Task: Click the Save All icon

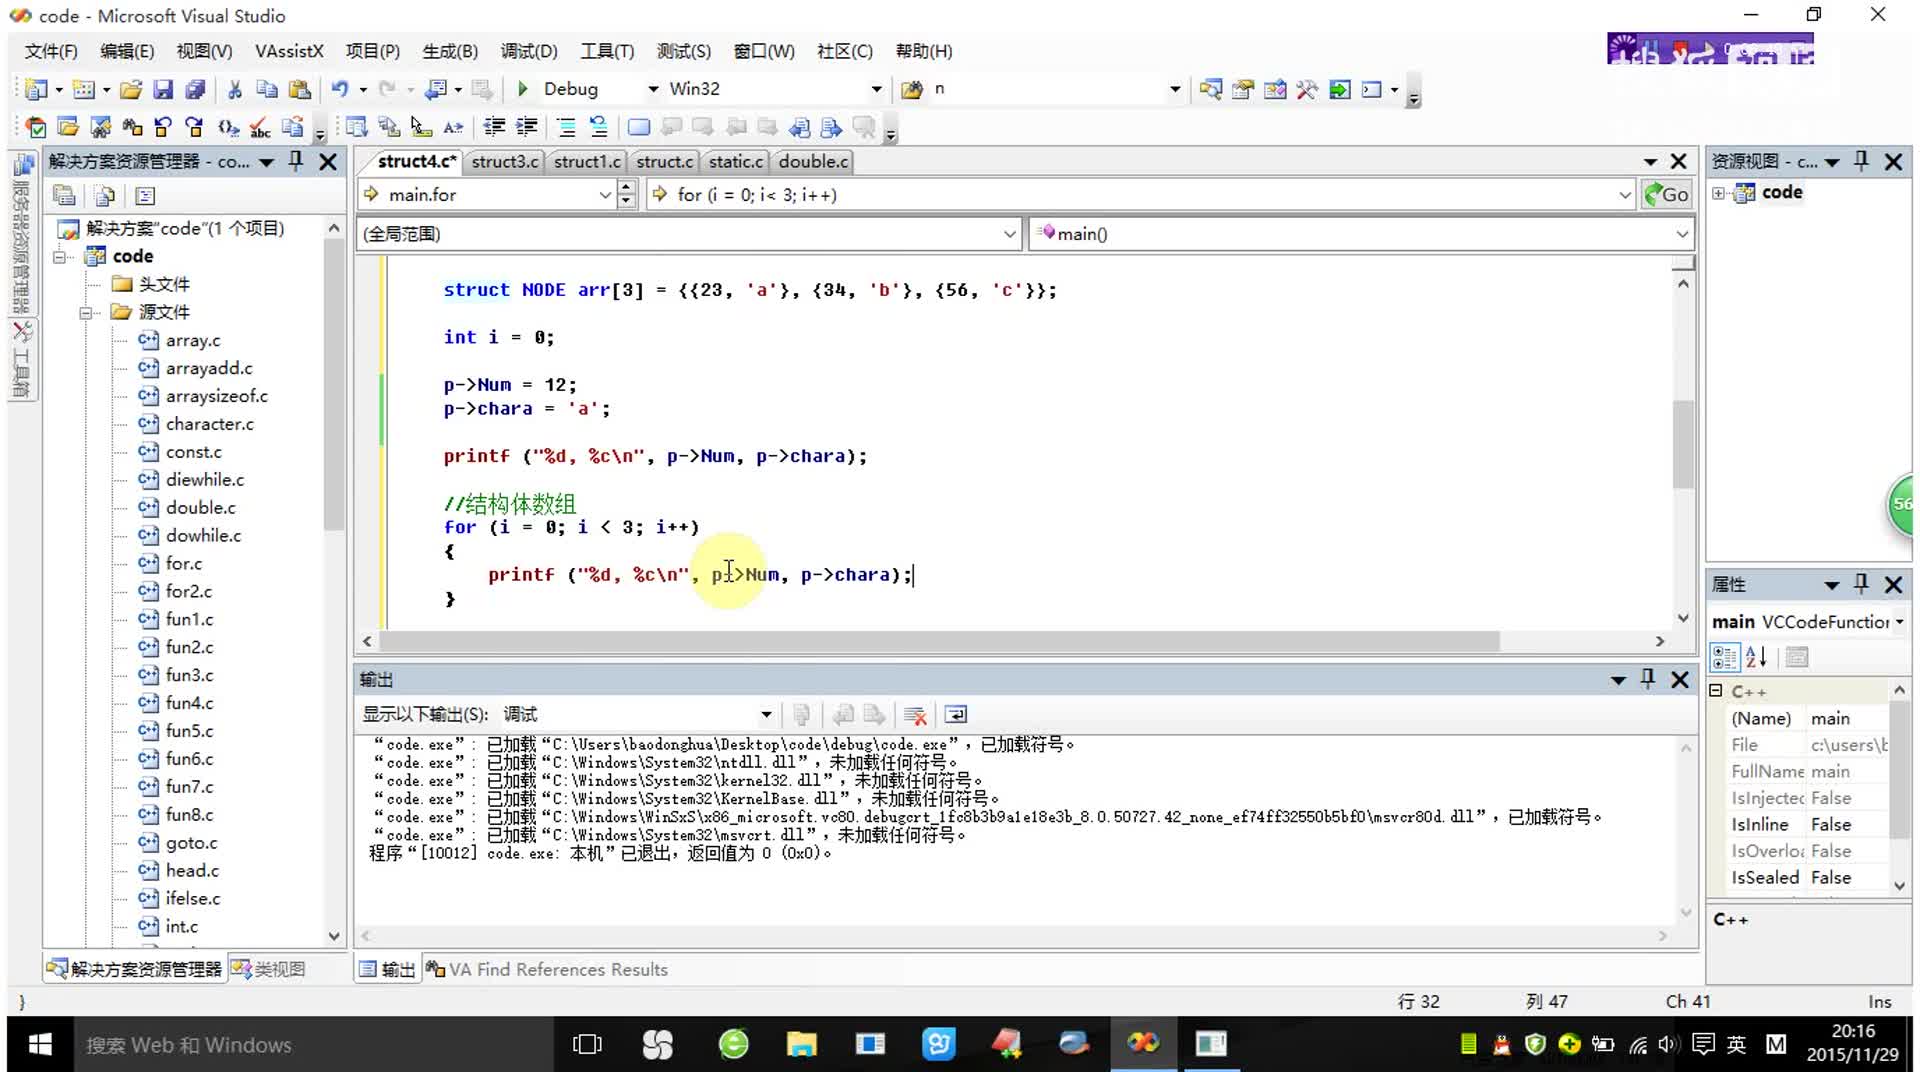Action: (195, 90)
